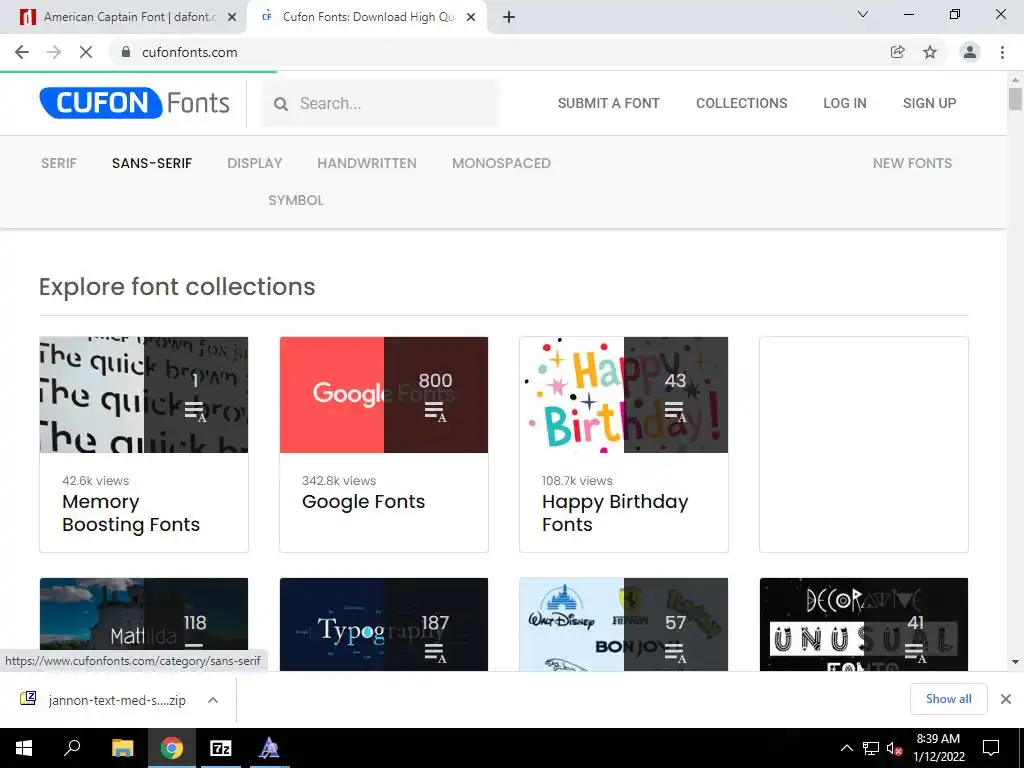
Task: Open the Walt Disney logos thumbnail
Action: click(x=624, y=624)
